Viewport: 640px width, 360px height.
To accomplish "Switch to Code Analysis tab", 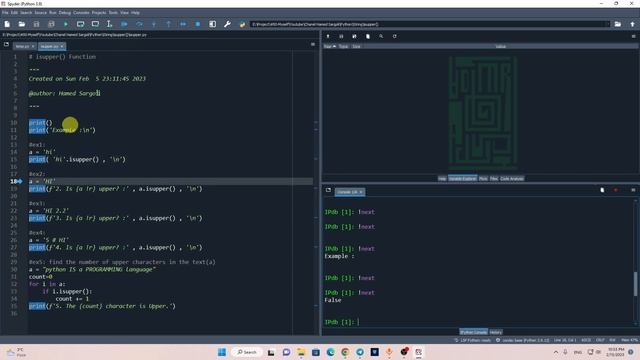I will [x=512, y=178].
